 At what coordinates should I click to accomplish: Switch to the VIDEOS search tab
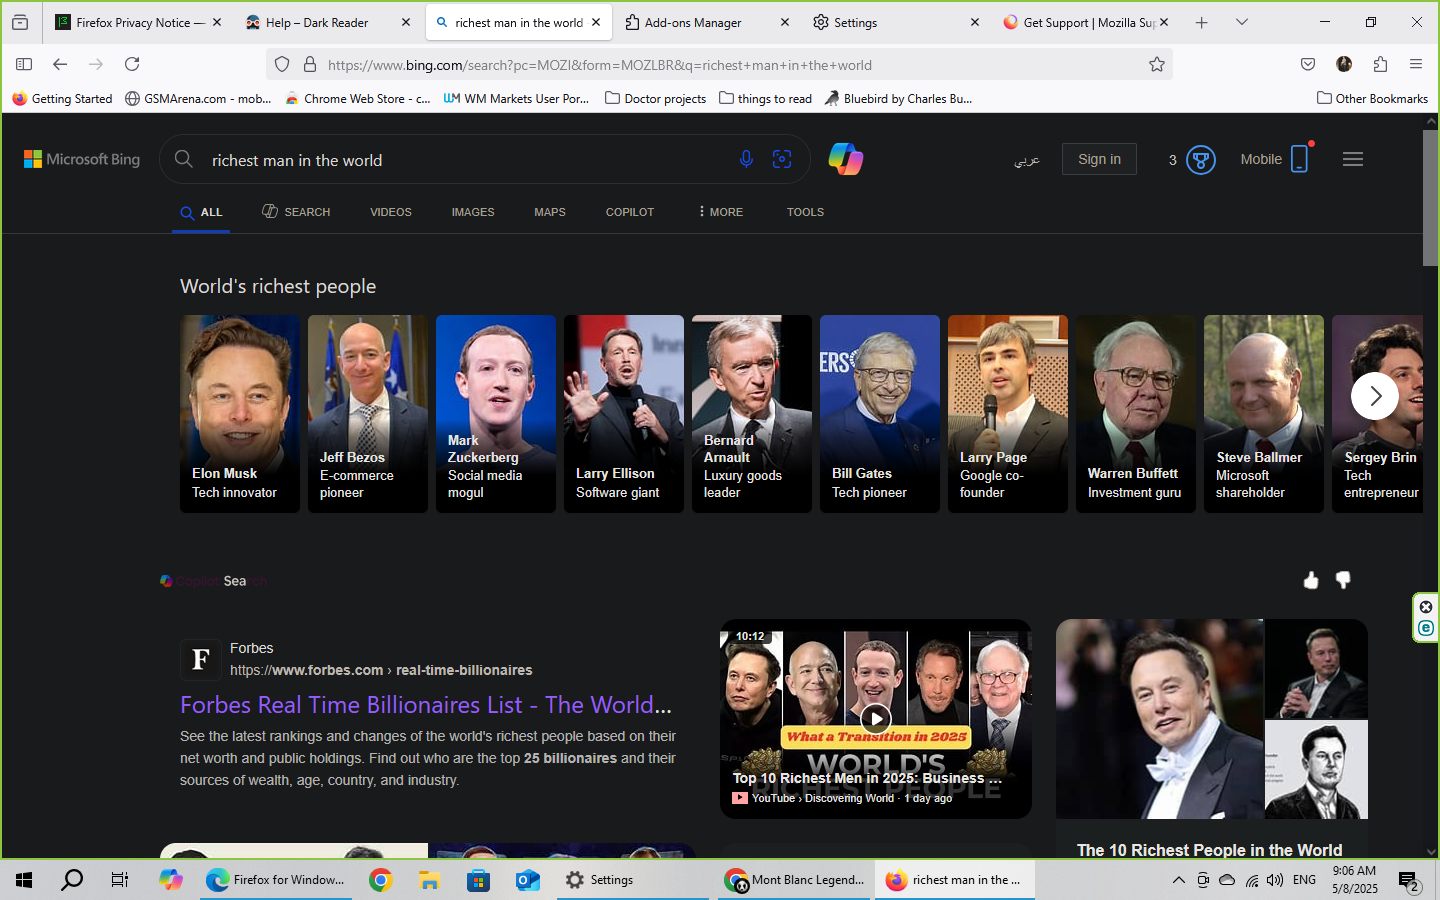(x=391, y=212)
